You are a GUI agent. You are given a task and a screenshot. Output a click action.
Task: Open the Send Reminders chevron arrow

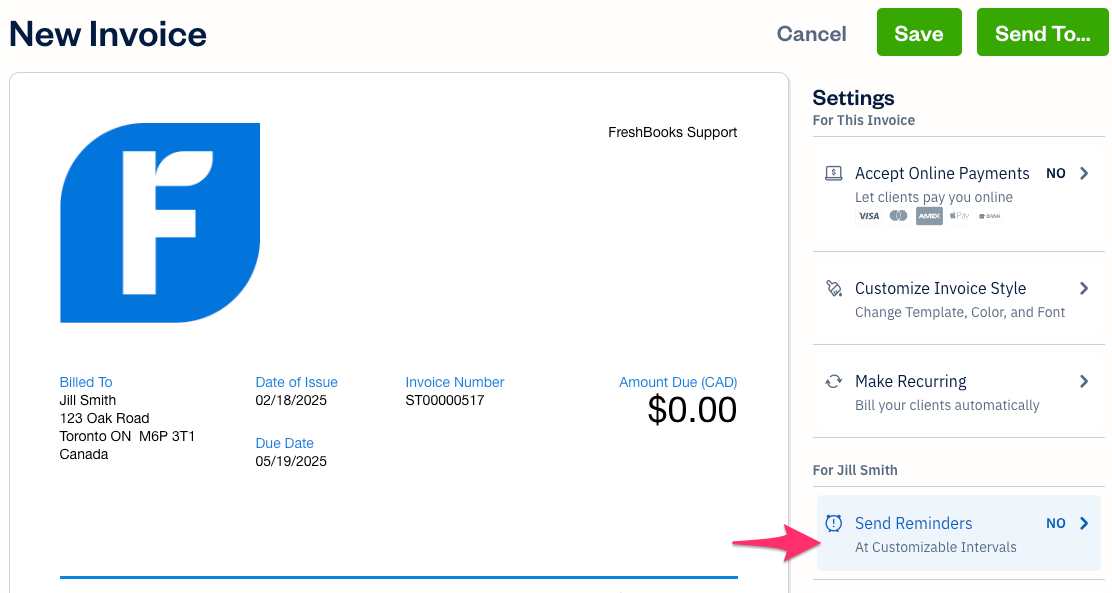pos(1084,523)
